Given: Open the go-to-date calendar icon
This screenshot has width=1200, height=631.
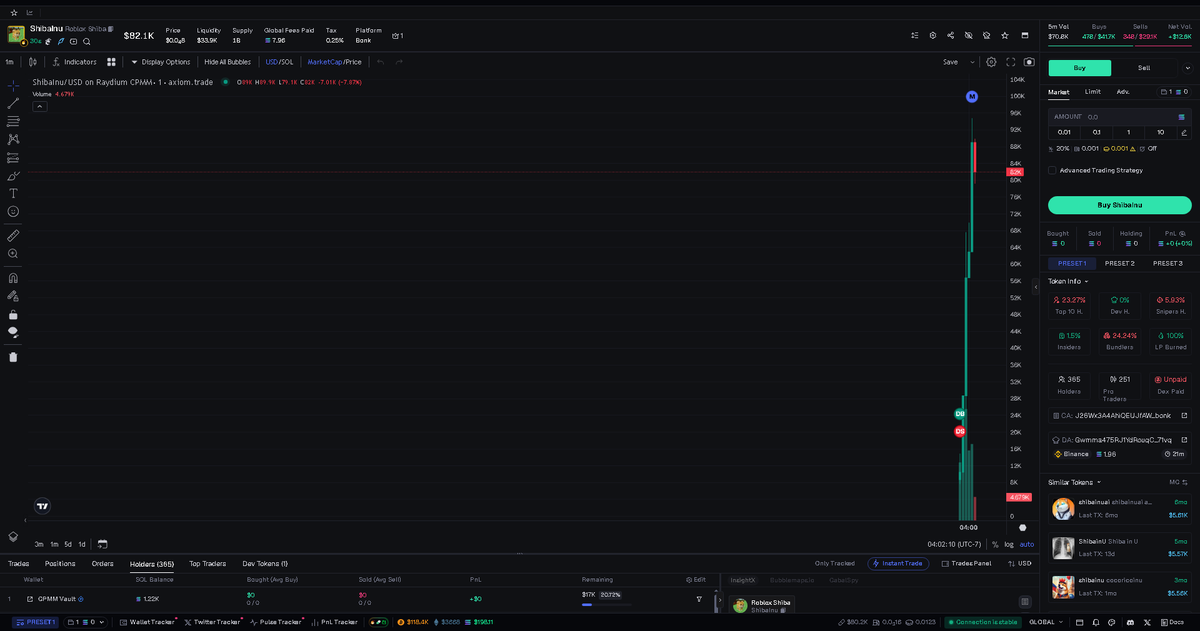Looking at the screenshot, I should [x=102, y=544].
